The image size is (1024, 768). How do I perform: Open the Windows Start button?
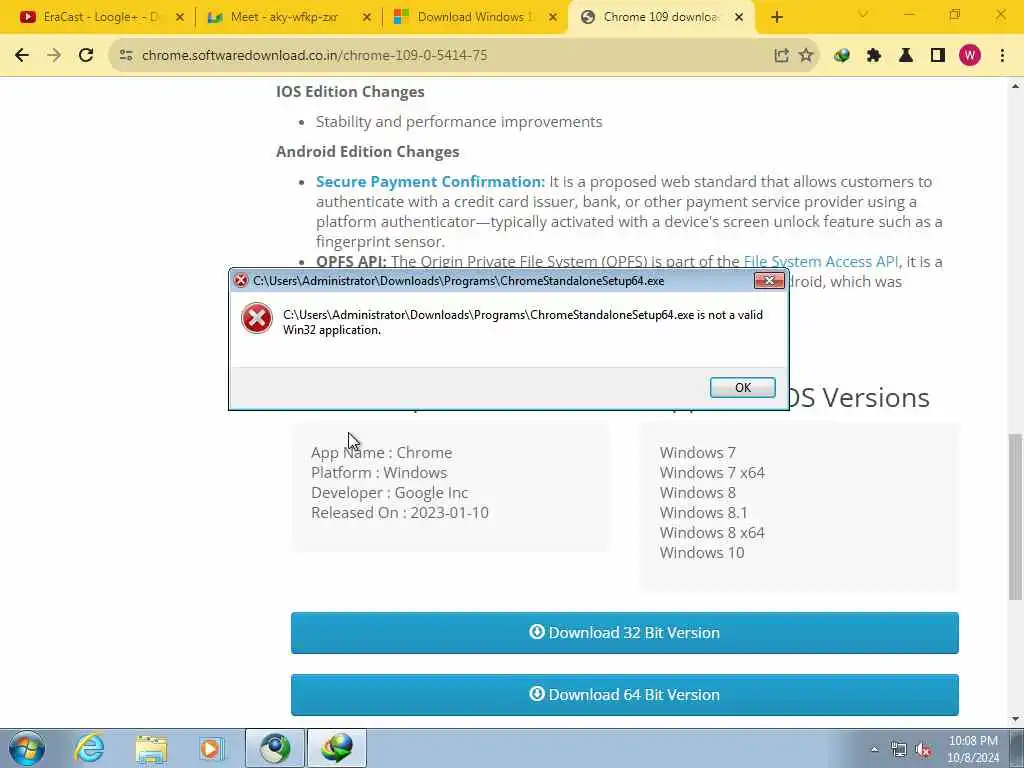(x=27, y=748)
